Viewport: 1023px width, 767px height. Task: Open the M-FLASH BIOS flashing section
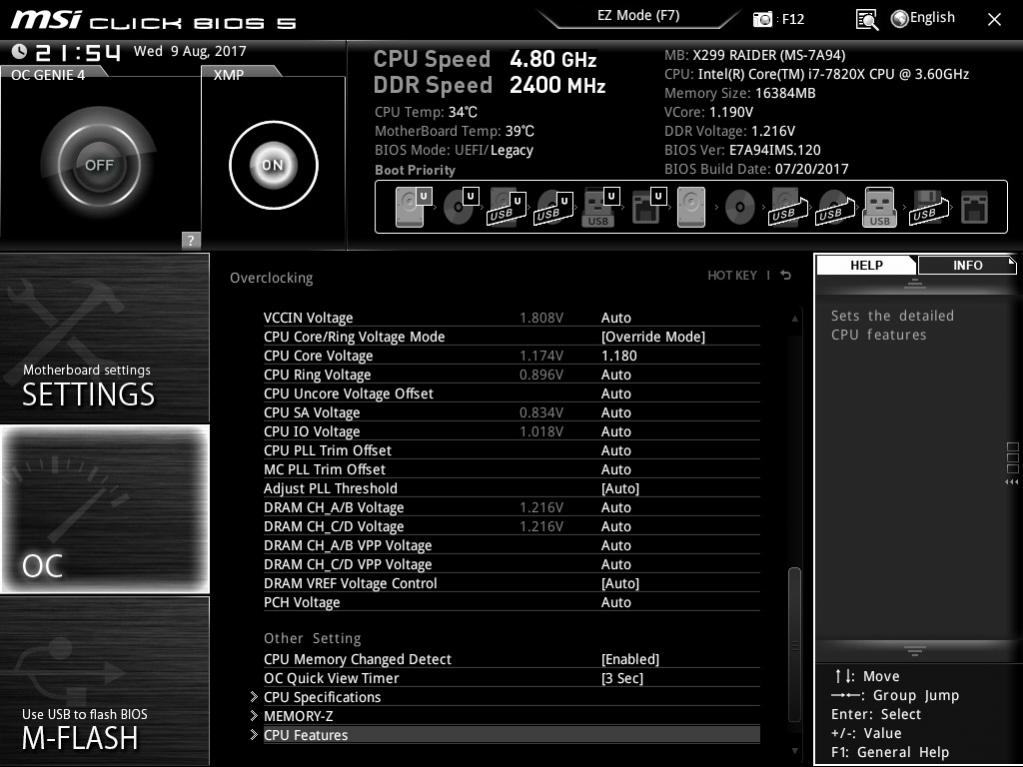coord(104,680)
